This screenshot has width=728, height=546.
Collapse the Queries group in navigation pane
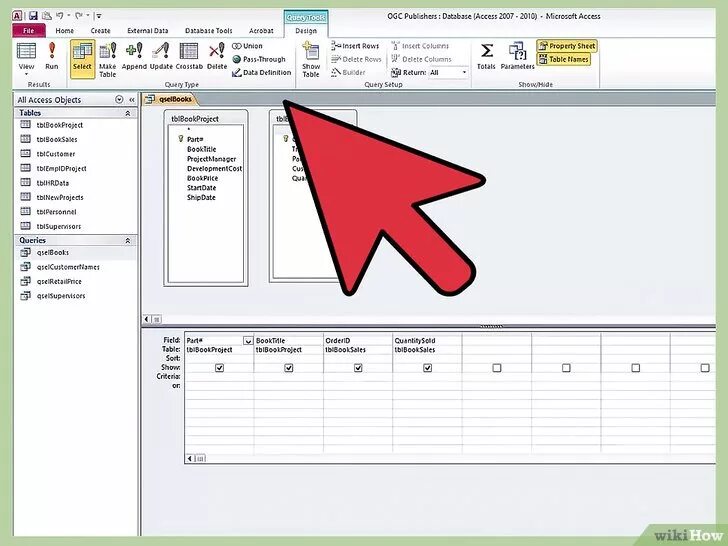(128, 240)
